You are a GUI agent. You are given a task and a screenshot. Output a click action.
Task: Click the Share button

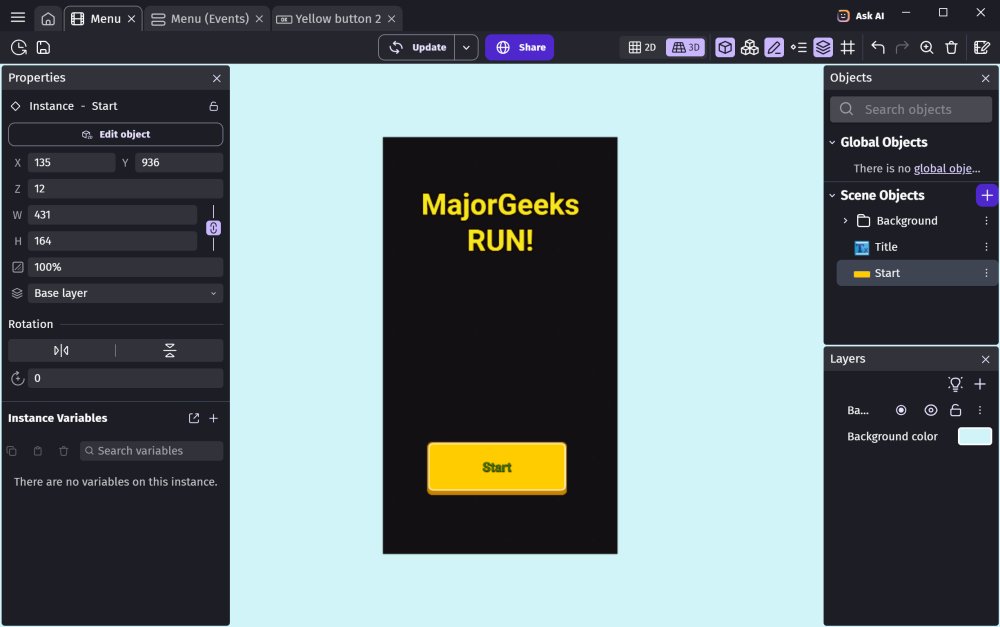[x=519, y=47]
